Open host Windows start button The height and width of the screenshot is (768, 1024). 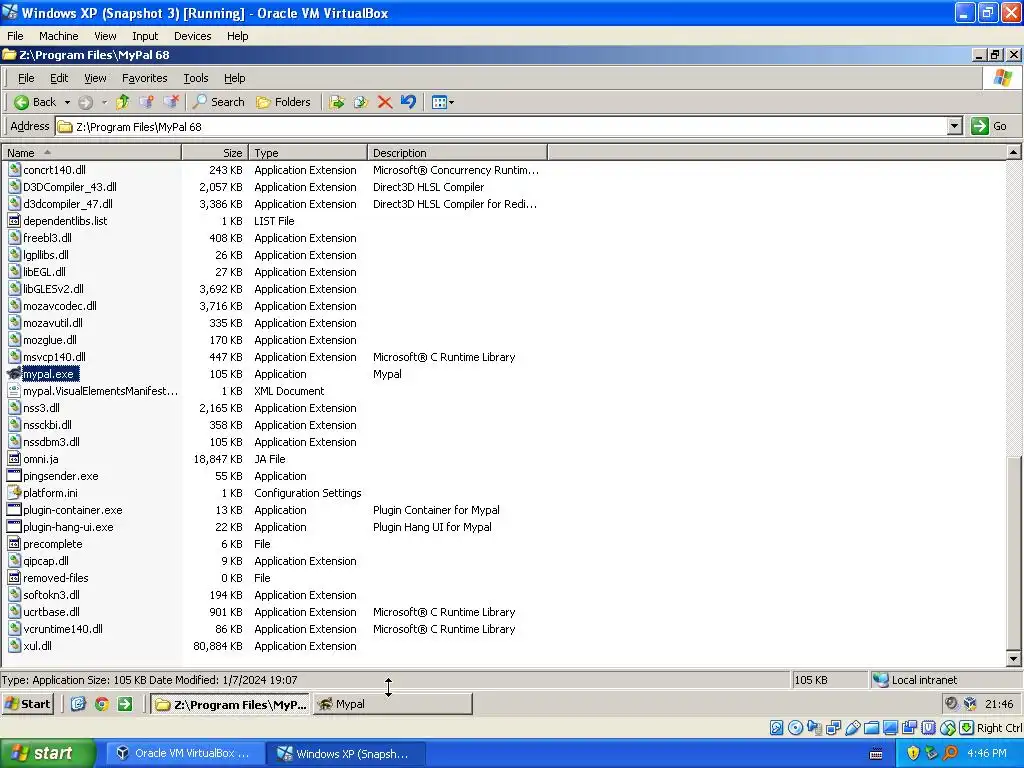point(47,753)
